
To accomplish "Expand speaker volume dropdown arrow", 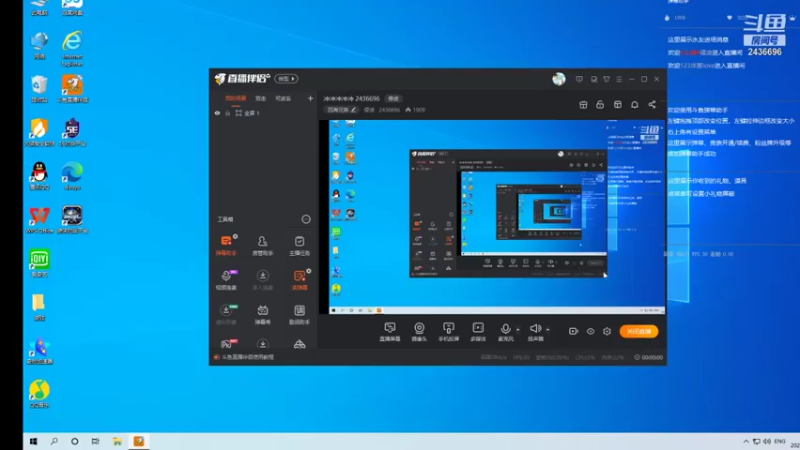I will 547,330.
